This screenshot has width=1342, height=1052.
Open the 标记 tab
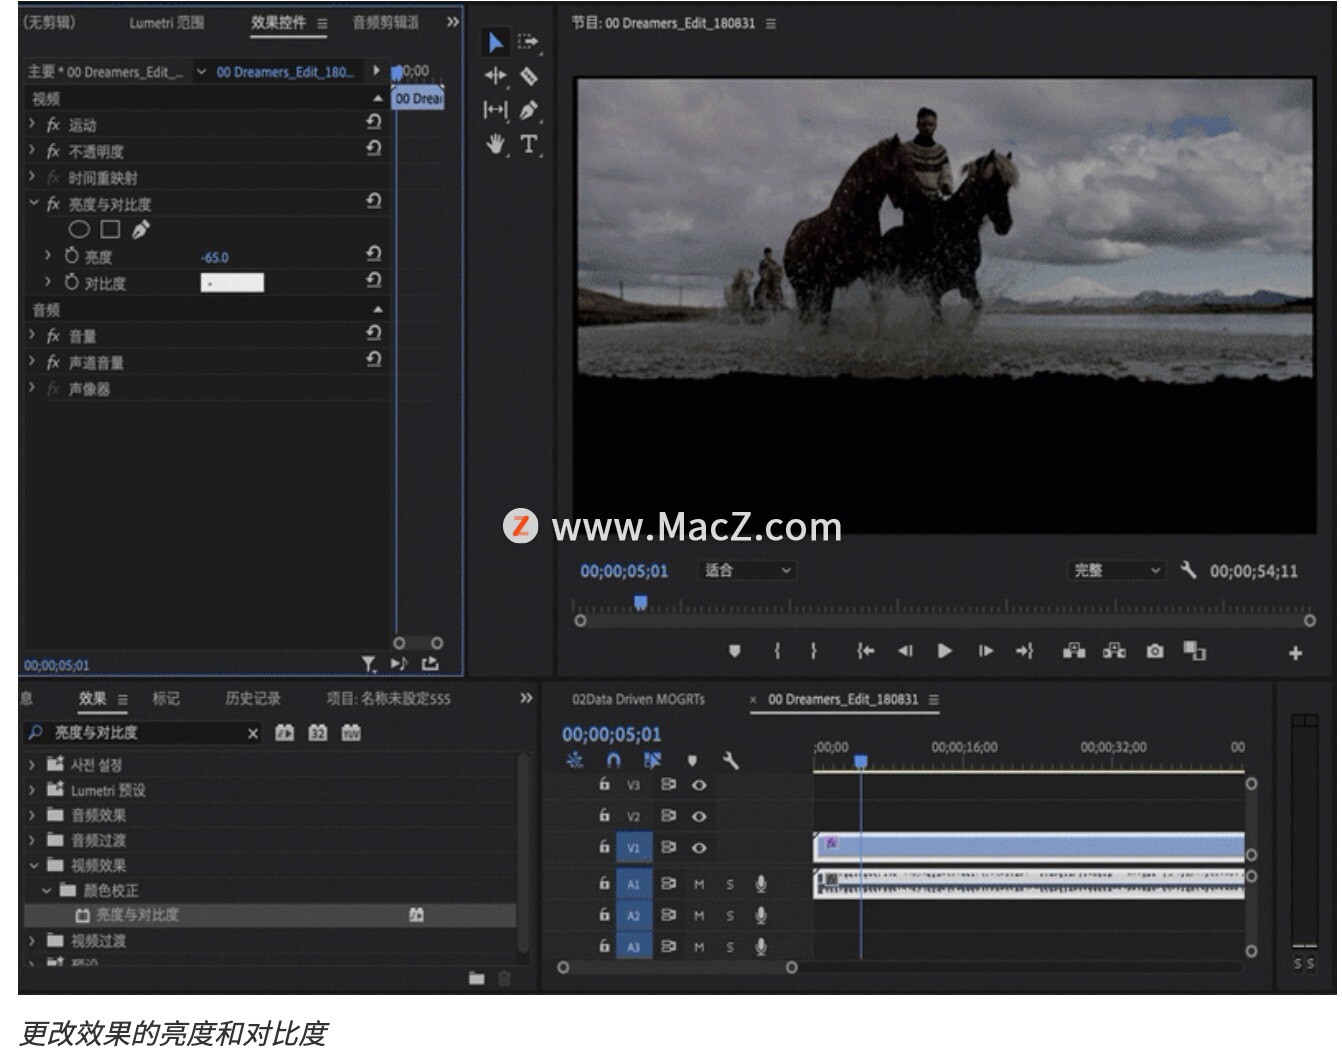point(166,698)
